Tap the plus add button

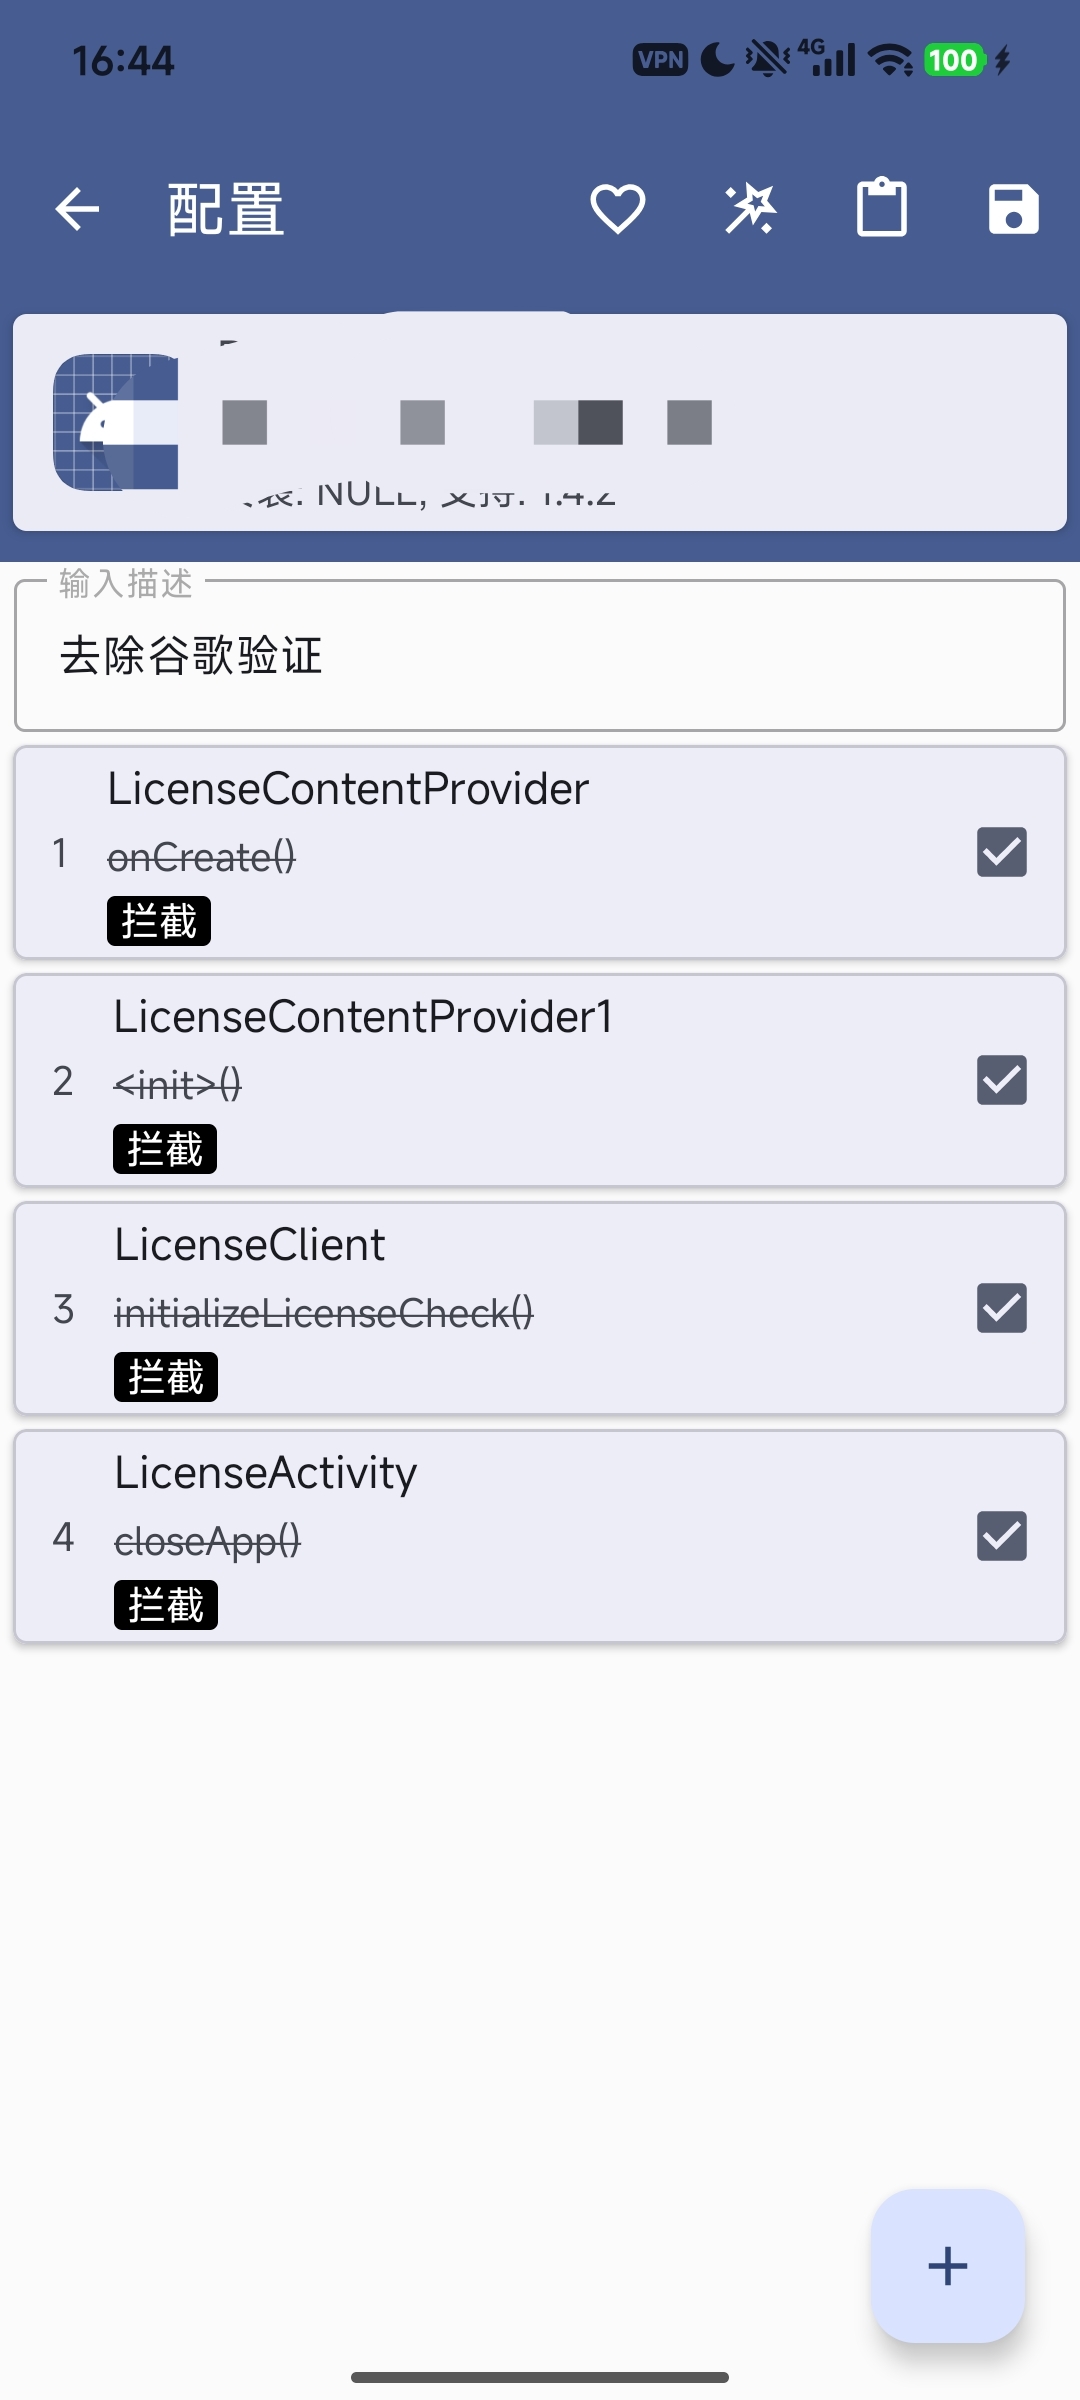(947, 2265)
